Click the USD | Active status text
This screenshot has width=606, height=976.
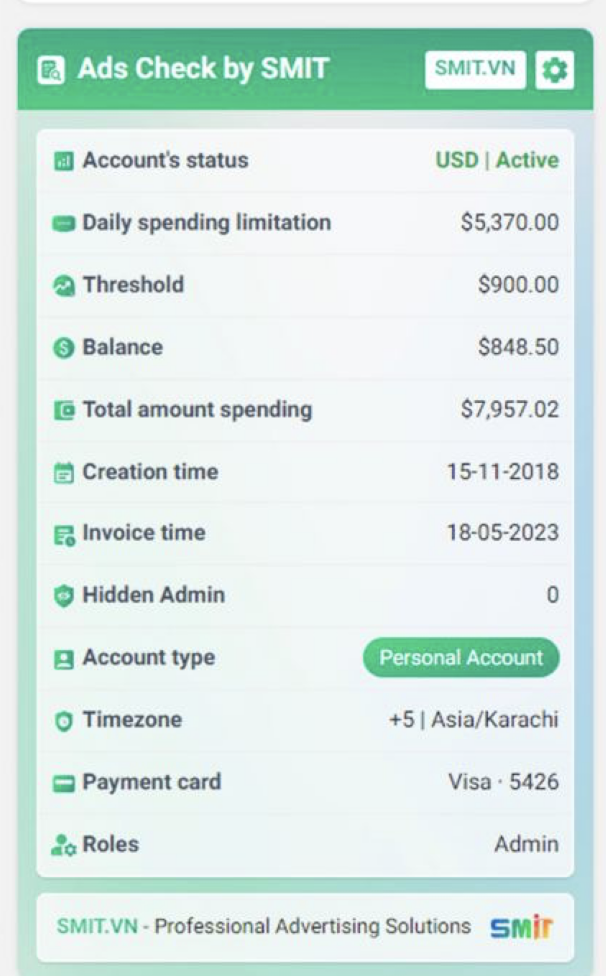497,160
